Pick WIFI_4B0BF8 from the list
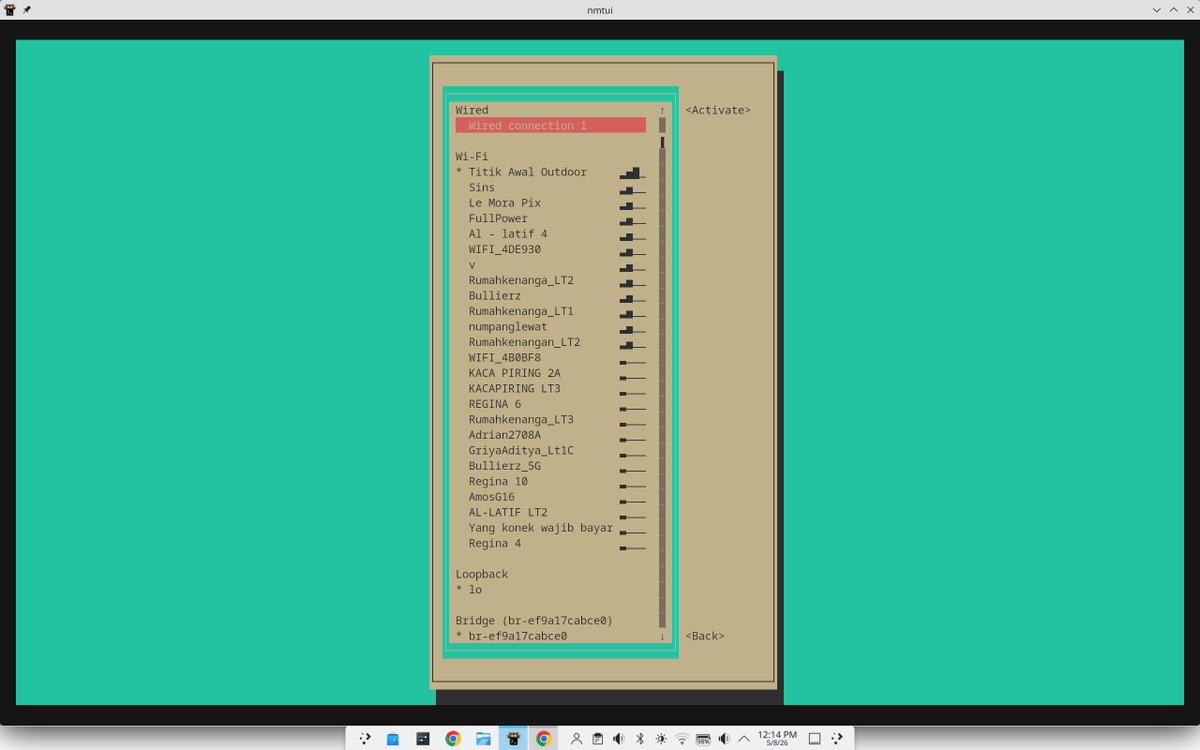 point(550,358)
